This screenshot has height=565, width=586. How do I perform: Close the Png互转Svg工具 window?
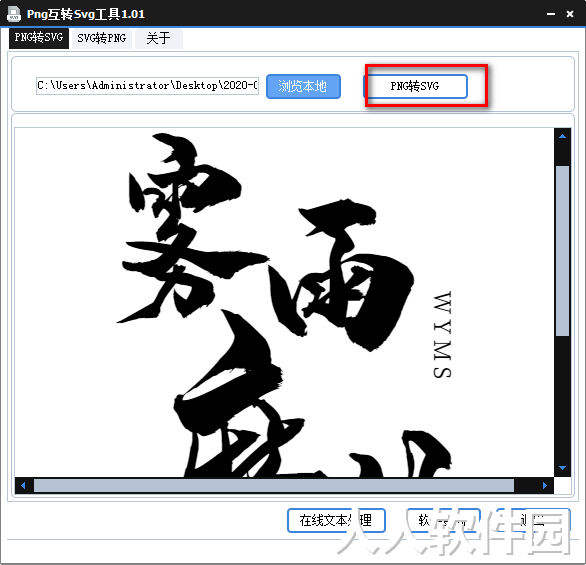tap(570, 14)
